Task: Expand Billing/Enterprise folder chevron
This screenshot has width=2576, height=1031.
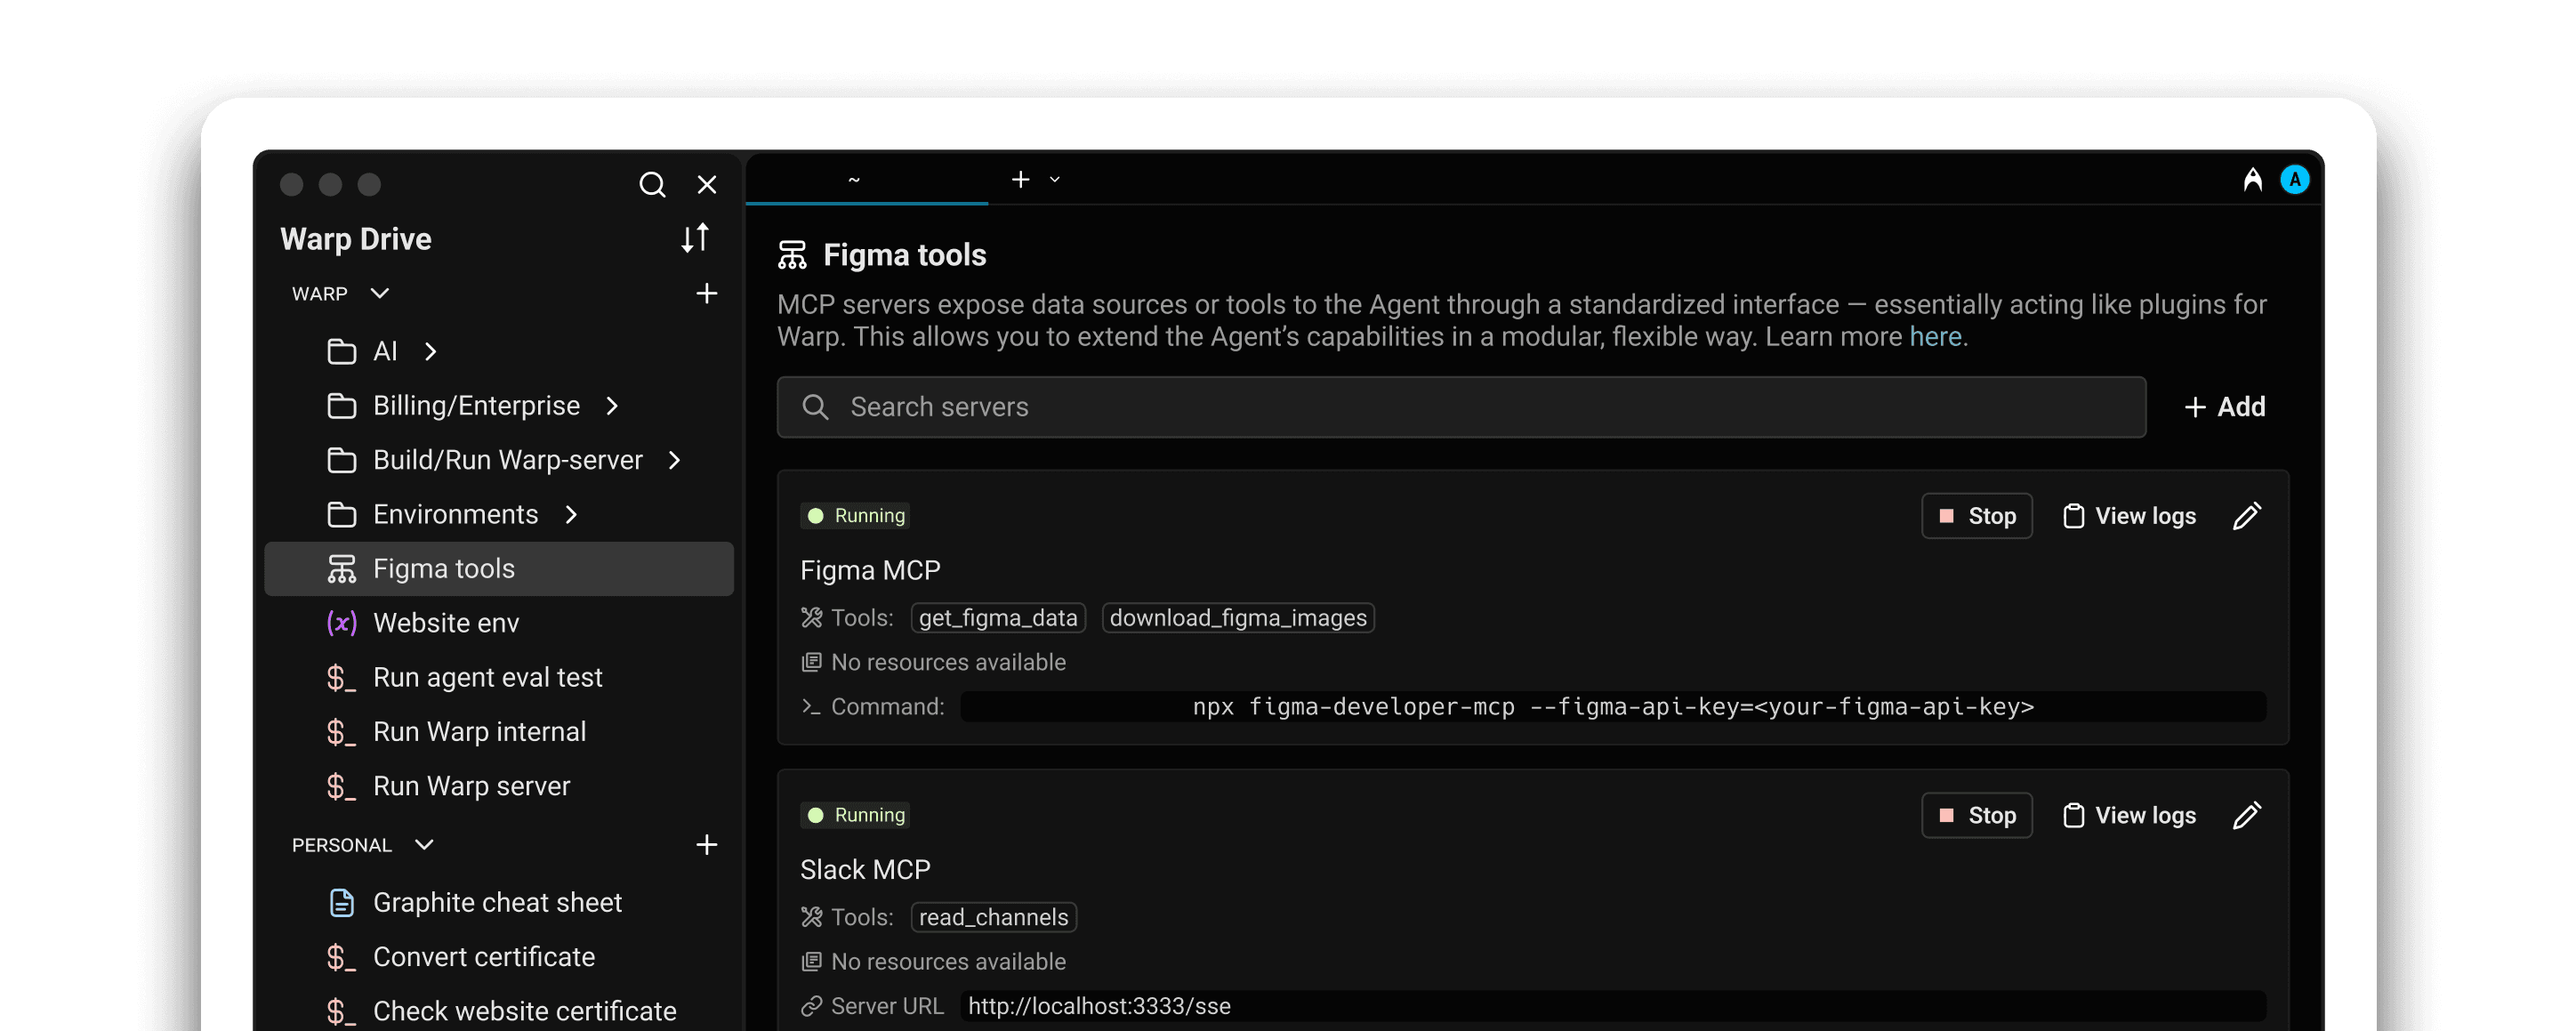Action: coord(613,405)
